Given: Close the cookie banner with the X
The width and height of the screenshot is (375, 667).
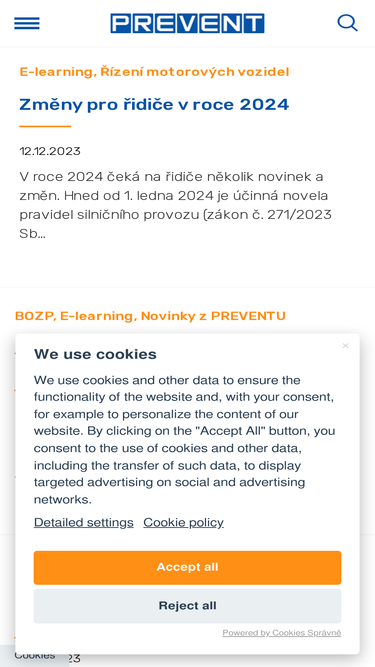Looking at the screenshot, I should 345,345.
